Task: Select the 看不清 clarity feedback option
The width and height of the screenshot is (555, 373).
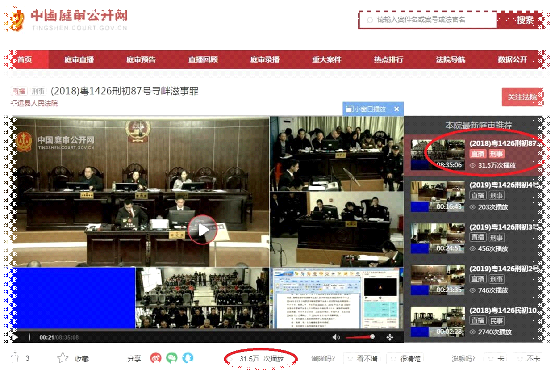Action: (x=363, y=358)
